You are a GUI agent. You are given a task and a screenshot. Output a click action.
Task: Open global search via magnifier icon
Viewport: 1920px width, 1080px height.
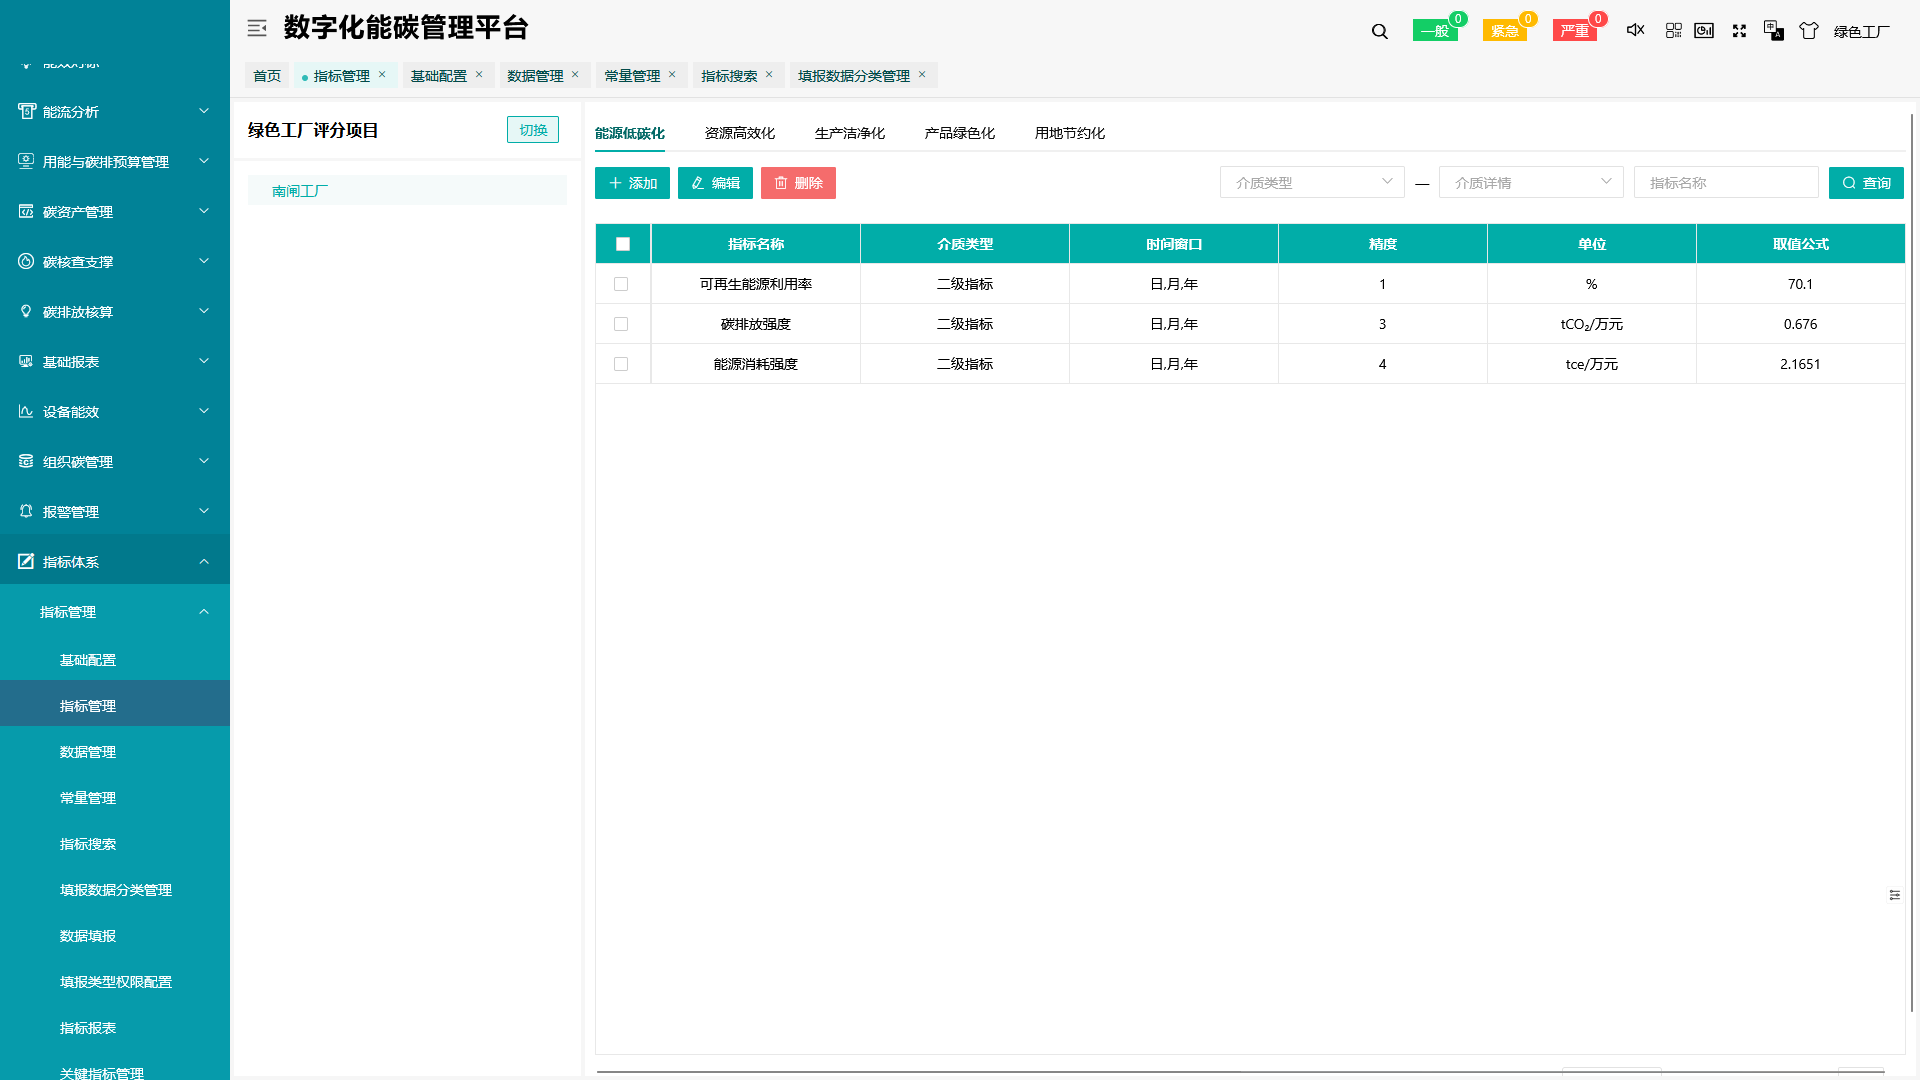1379,31
